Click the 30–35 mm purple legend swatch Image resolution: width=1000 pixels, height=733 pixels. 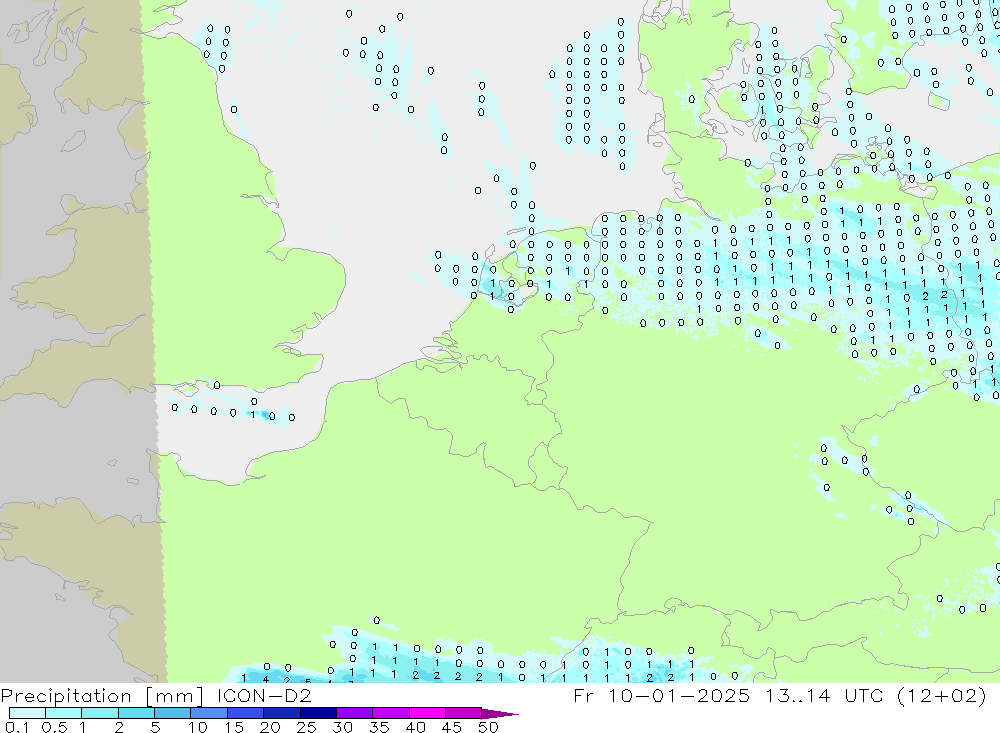click(x=355, y=713)
